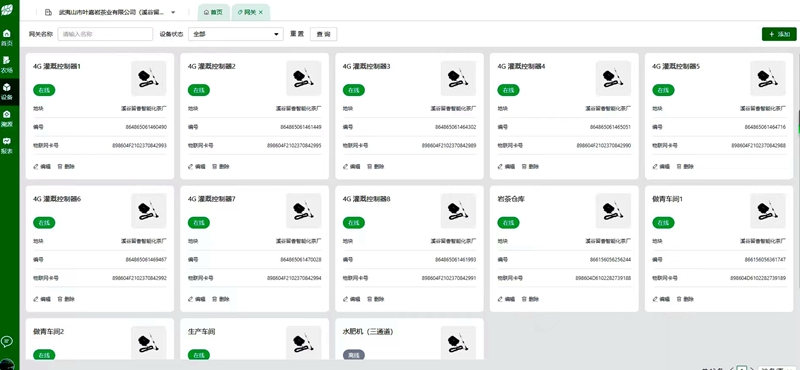Click the 岩茶仓库 device thumbnail
Image resolution: width=800 pixels, height=370 pixels.
(613, 211)
